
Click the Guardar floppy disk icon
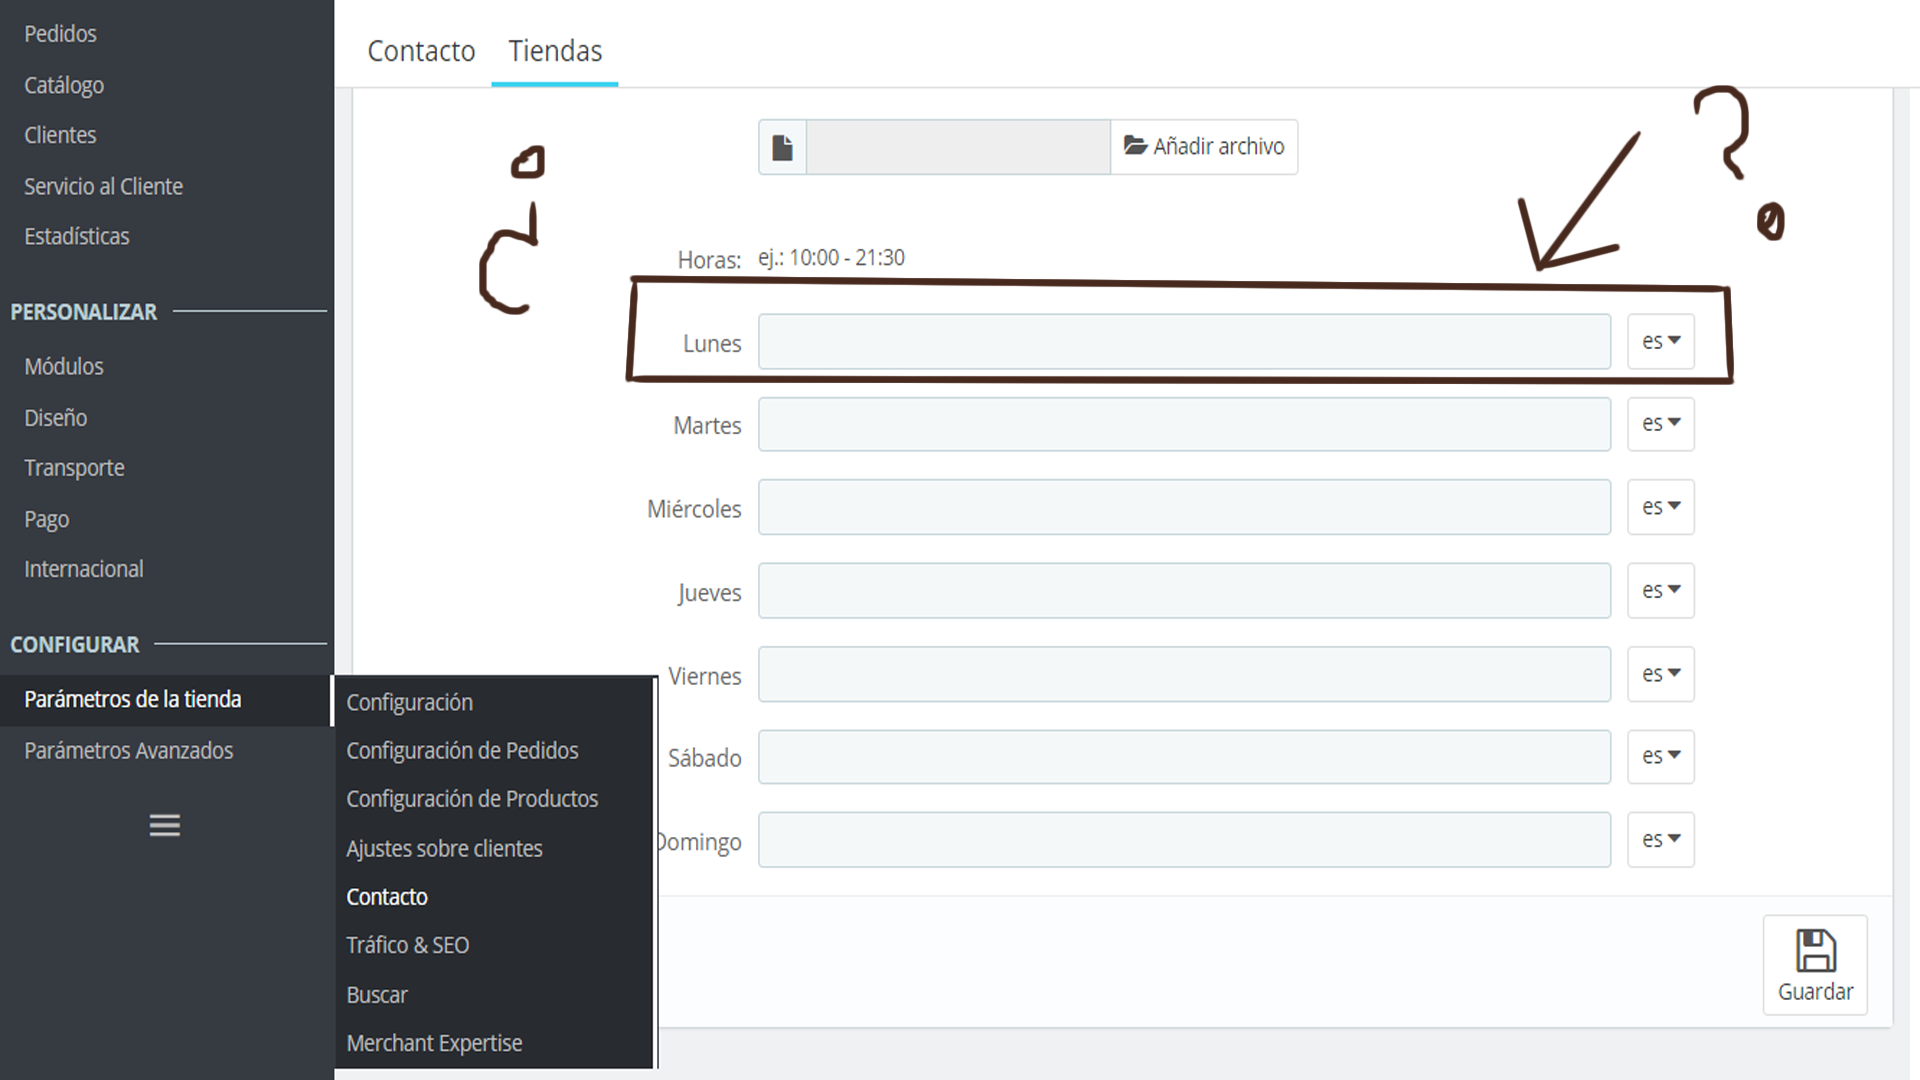click(x=1815, y=951)
